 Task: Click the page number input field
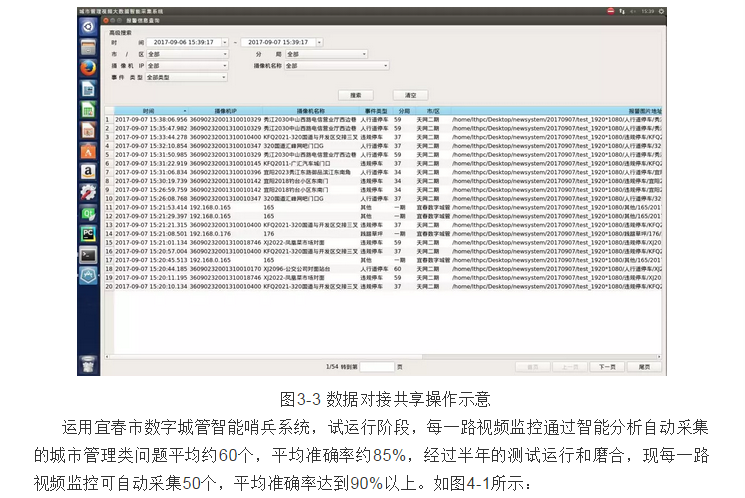pos(377,367)
